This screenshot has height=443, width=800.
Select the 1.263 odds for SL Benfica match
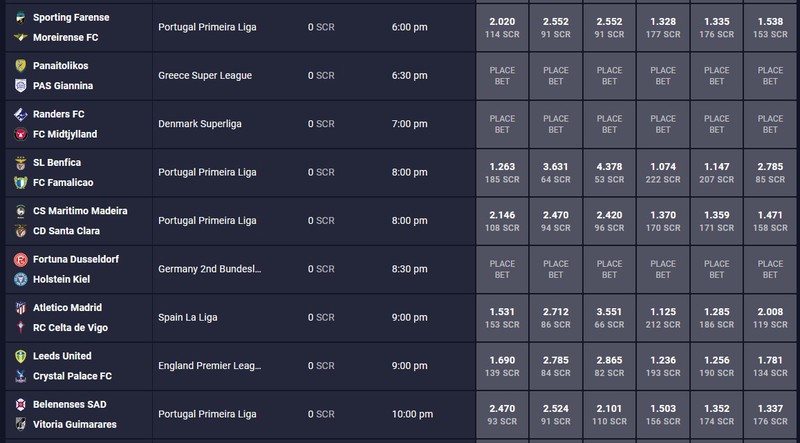(502, 173)
